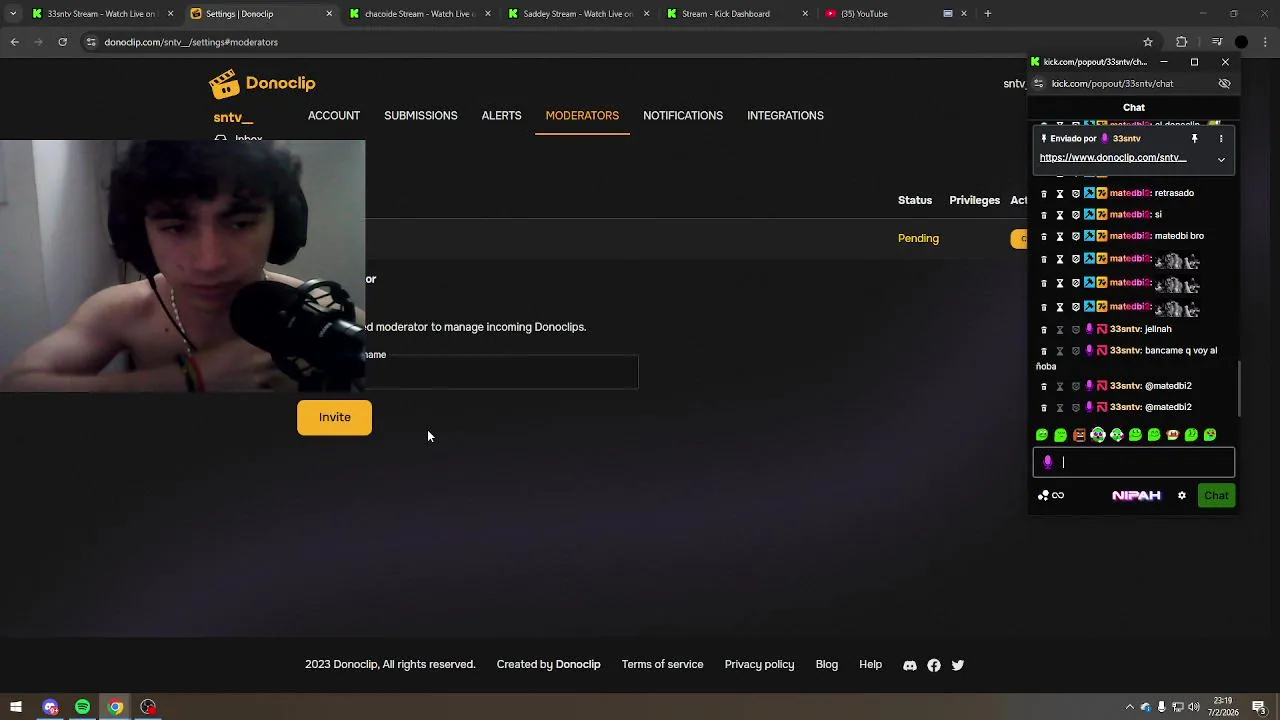Open Chrome from the taskbar
The image size is (1280, 720).
coord(116,708)
